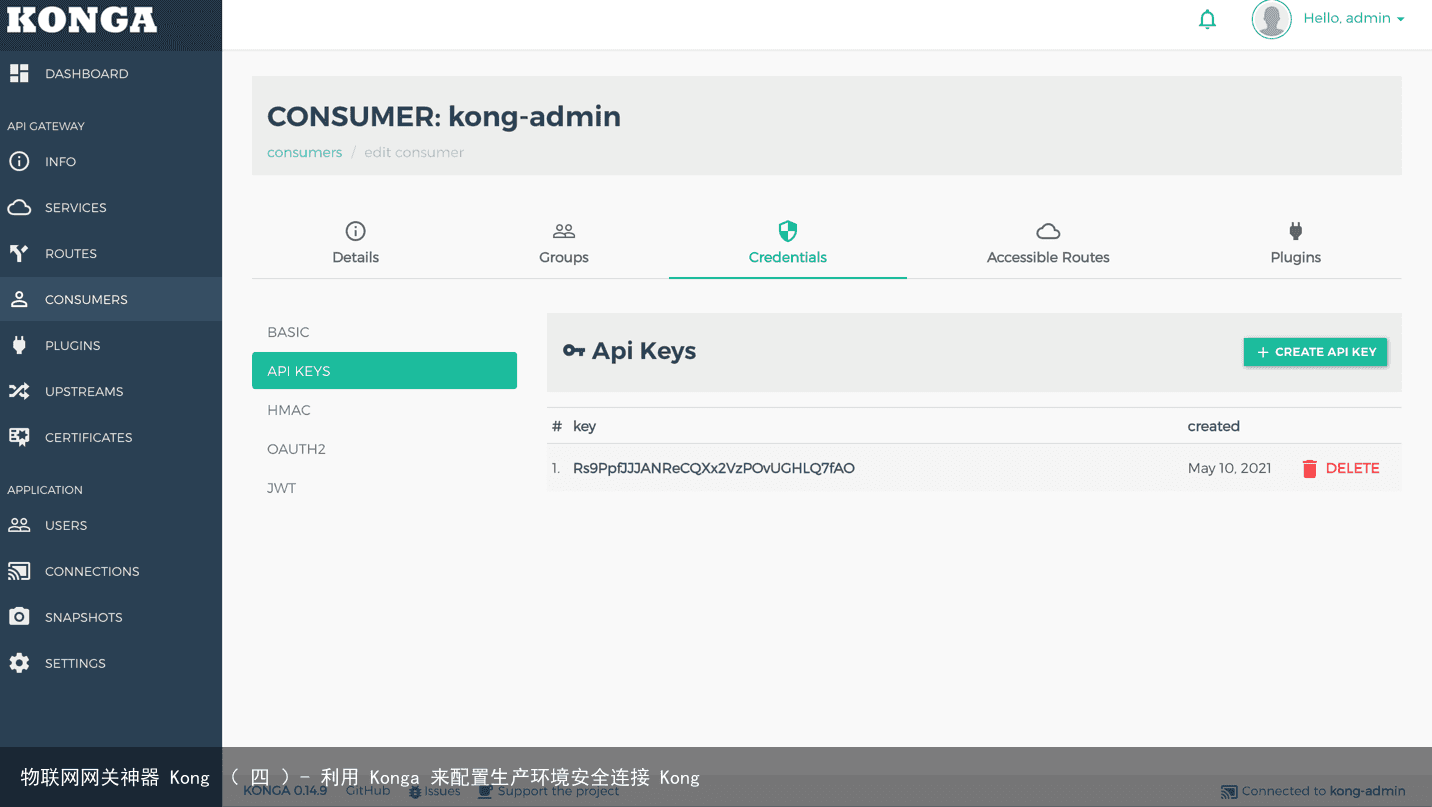Click the Connections cast icon
The width and height of the screenshot is (1432, 807).
19,571
